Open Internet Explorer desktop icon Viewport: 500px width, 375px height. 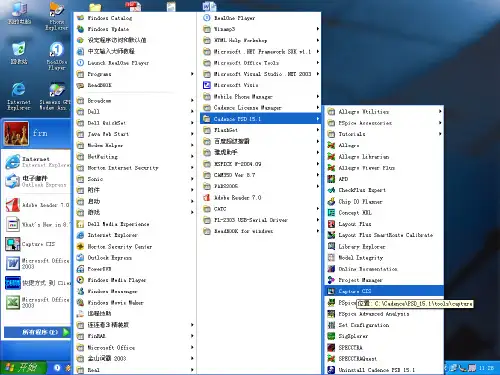click(x=19, y=96)
